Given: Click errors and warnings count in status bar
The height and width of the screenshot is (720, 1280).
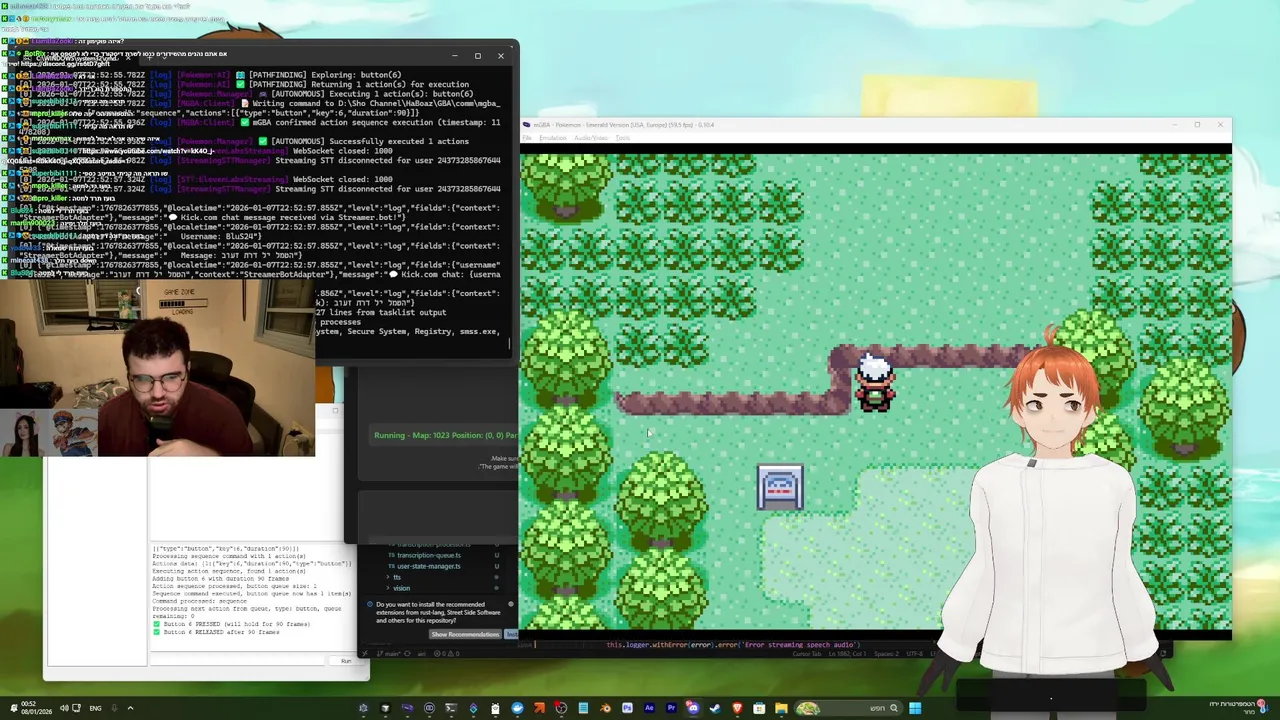Looking at the screenshot, I should point(447,653).
